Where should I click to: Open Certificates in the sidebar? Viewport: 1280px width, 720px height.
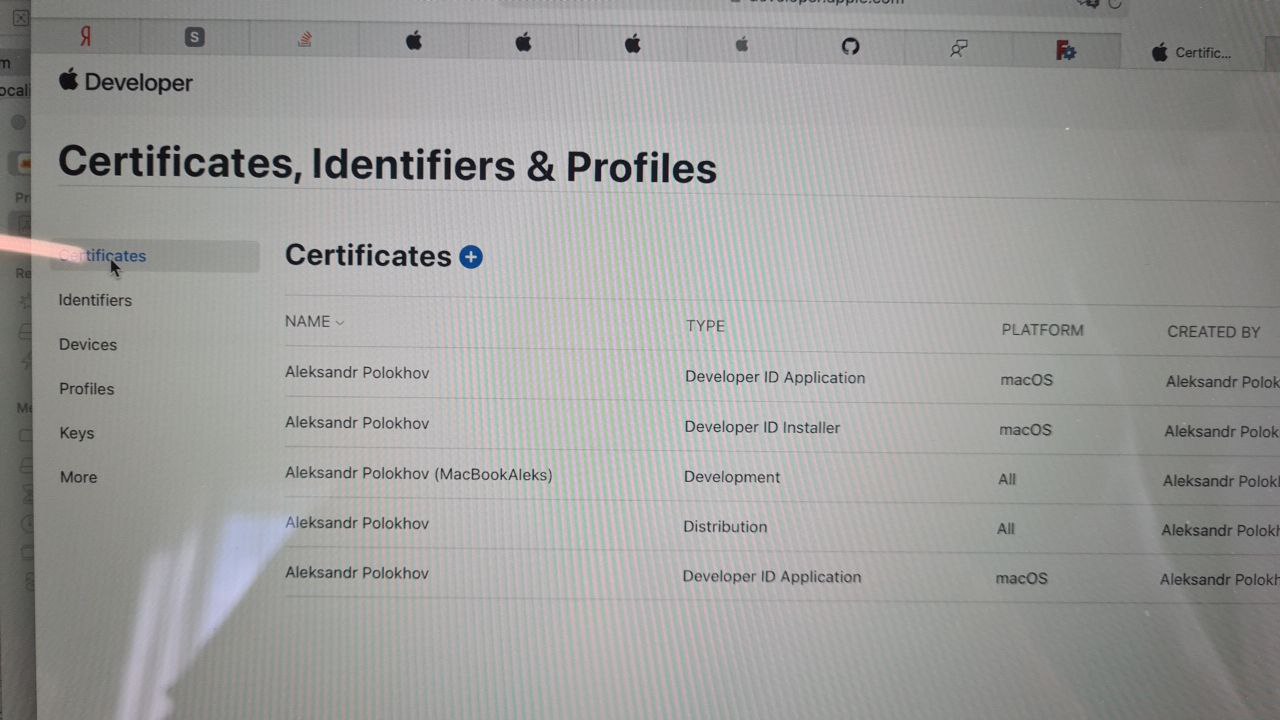[x=155, y=256]
